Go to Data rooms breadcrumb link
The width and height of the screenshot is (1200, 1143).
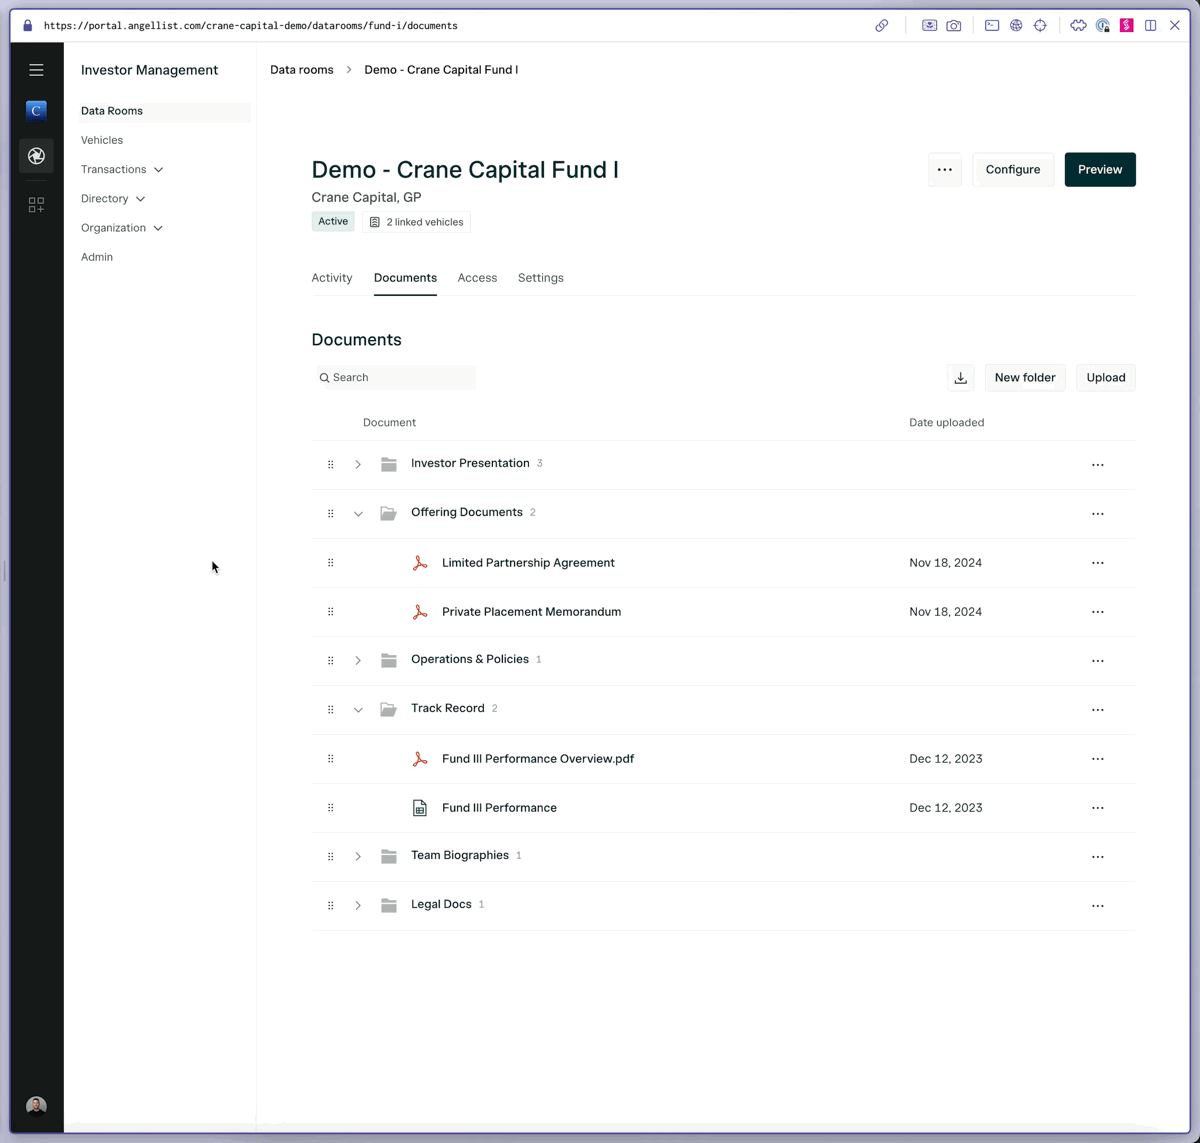(x=302, y=70)
